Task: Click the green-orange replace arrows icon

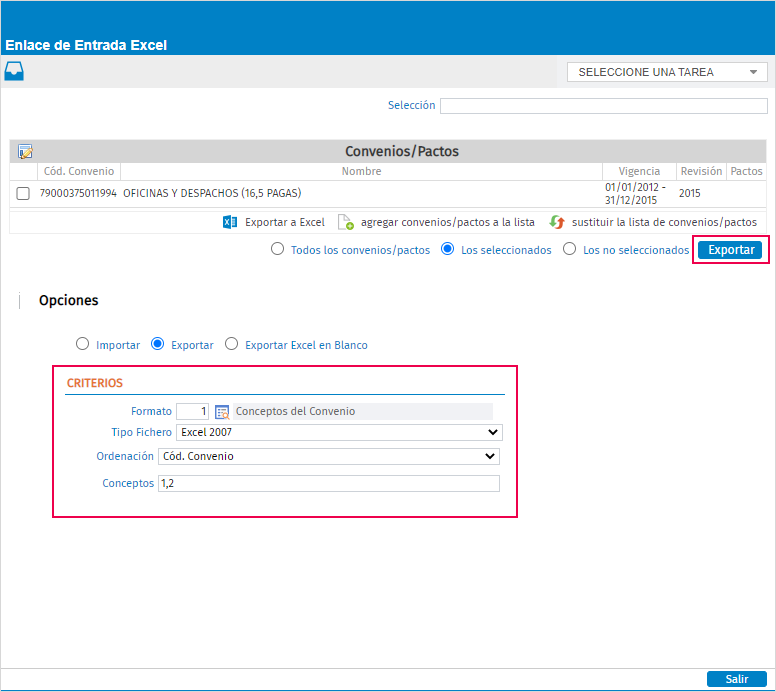Action: pos(557,222)
